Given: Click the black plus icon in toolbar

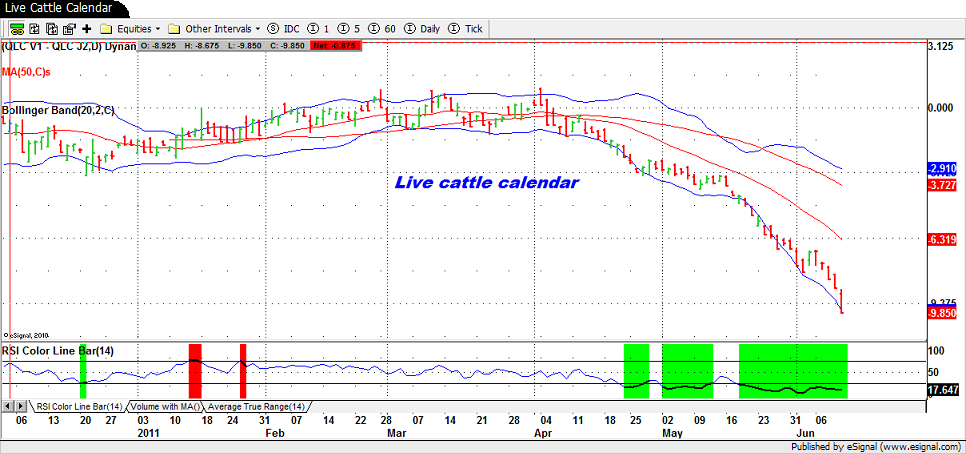Looking at the screenshot, I should (86, 29).
